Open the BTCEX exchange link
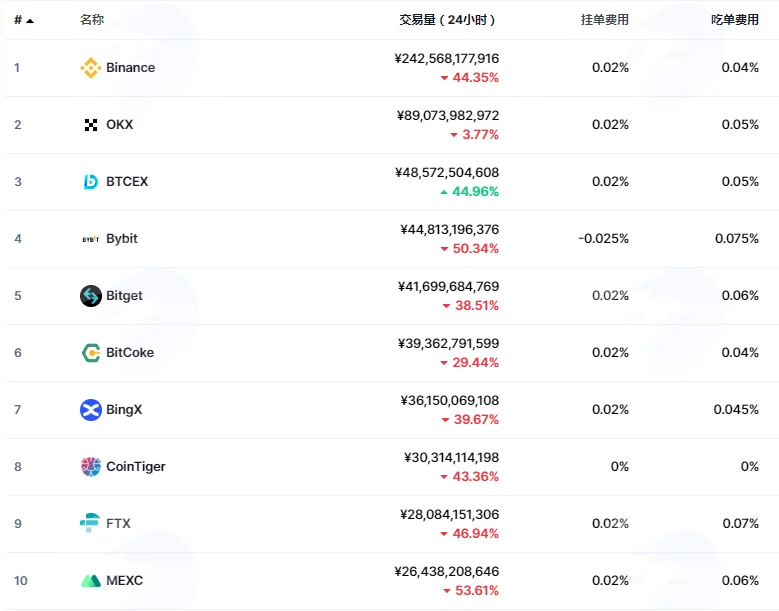The image size is (779, 611). [127, 182]
